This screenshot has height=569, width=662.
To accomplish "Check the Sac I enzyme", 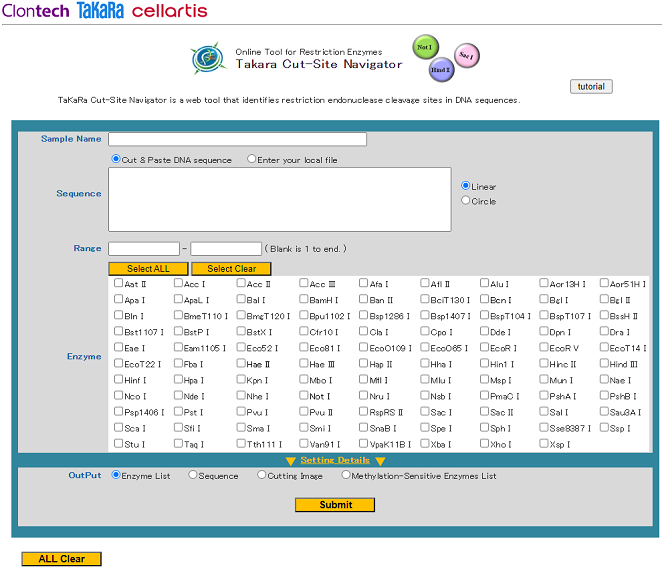I will (425, 411).
